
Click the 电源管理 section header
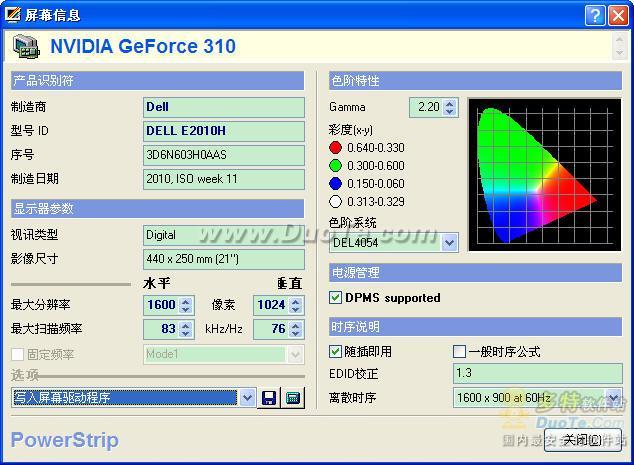pyautogui.click(x=476, y=273)
